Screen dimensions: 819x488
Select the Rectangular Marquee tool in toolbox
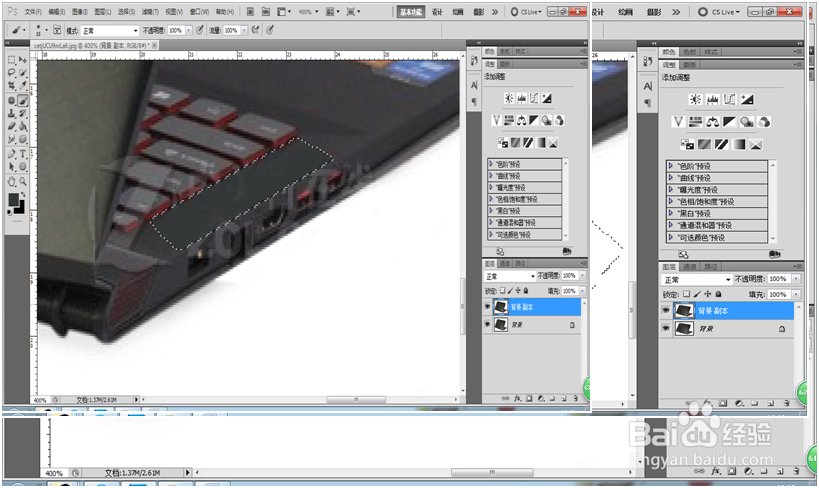point(11,60)
